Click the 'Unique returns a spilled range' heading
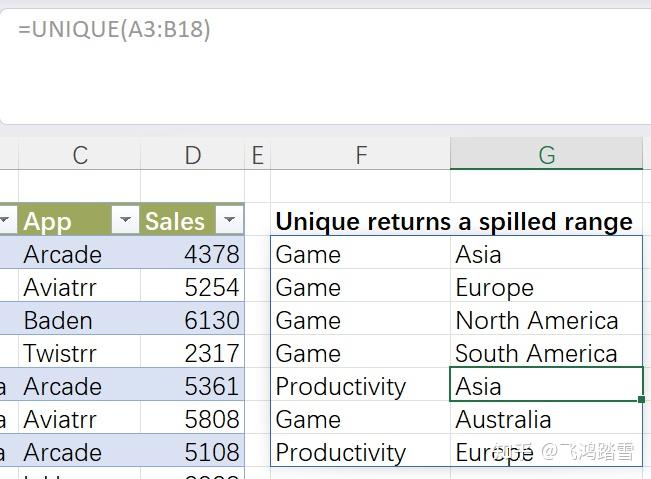Screen dimensions: 651x479 tap(454, 222)
